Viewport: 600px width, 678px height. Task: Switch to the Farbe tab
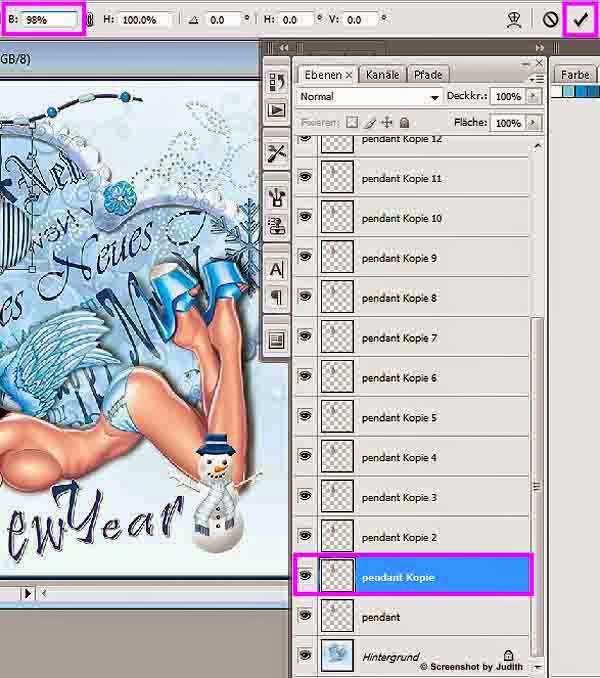[x=575, y=75]
